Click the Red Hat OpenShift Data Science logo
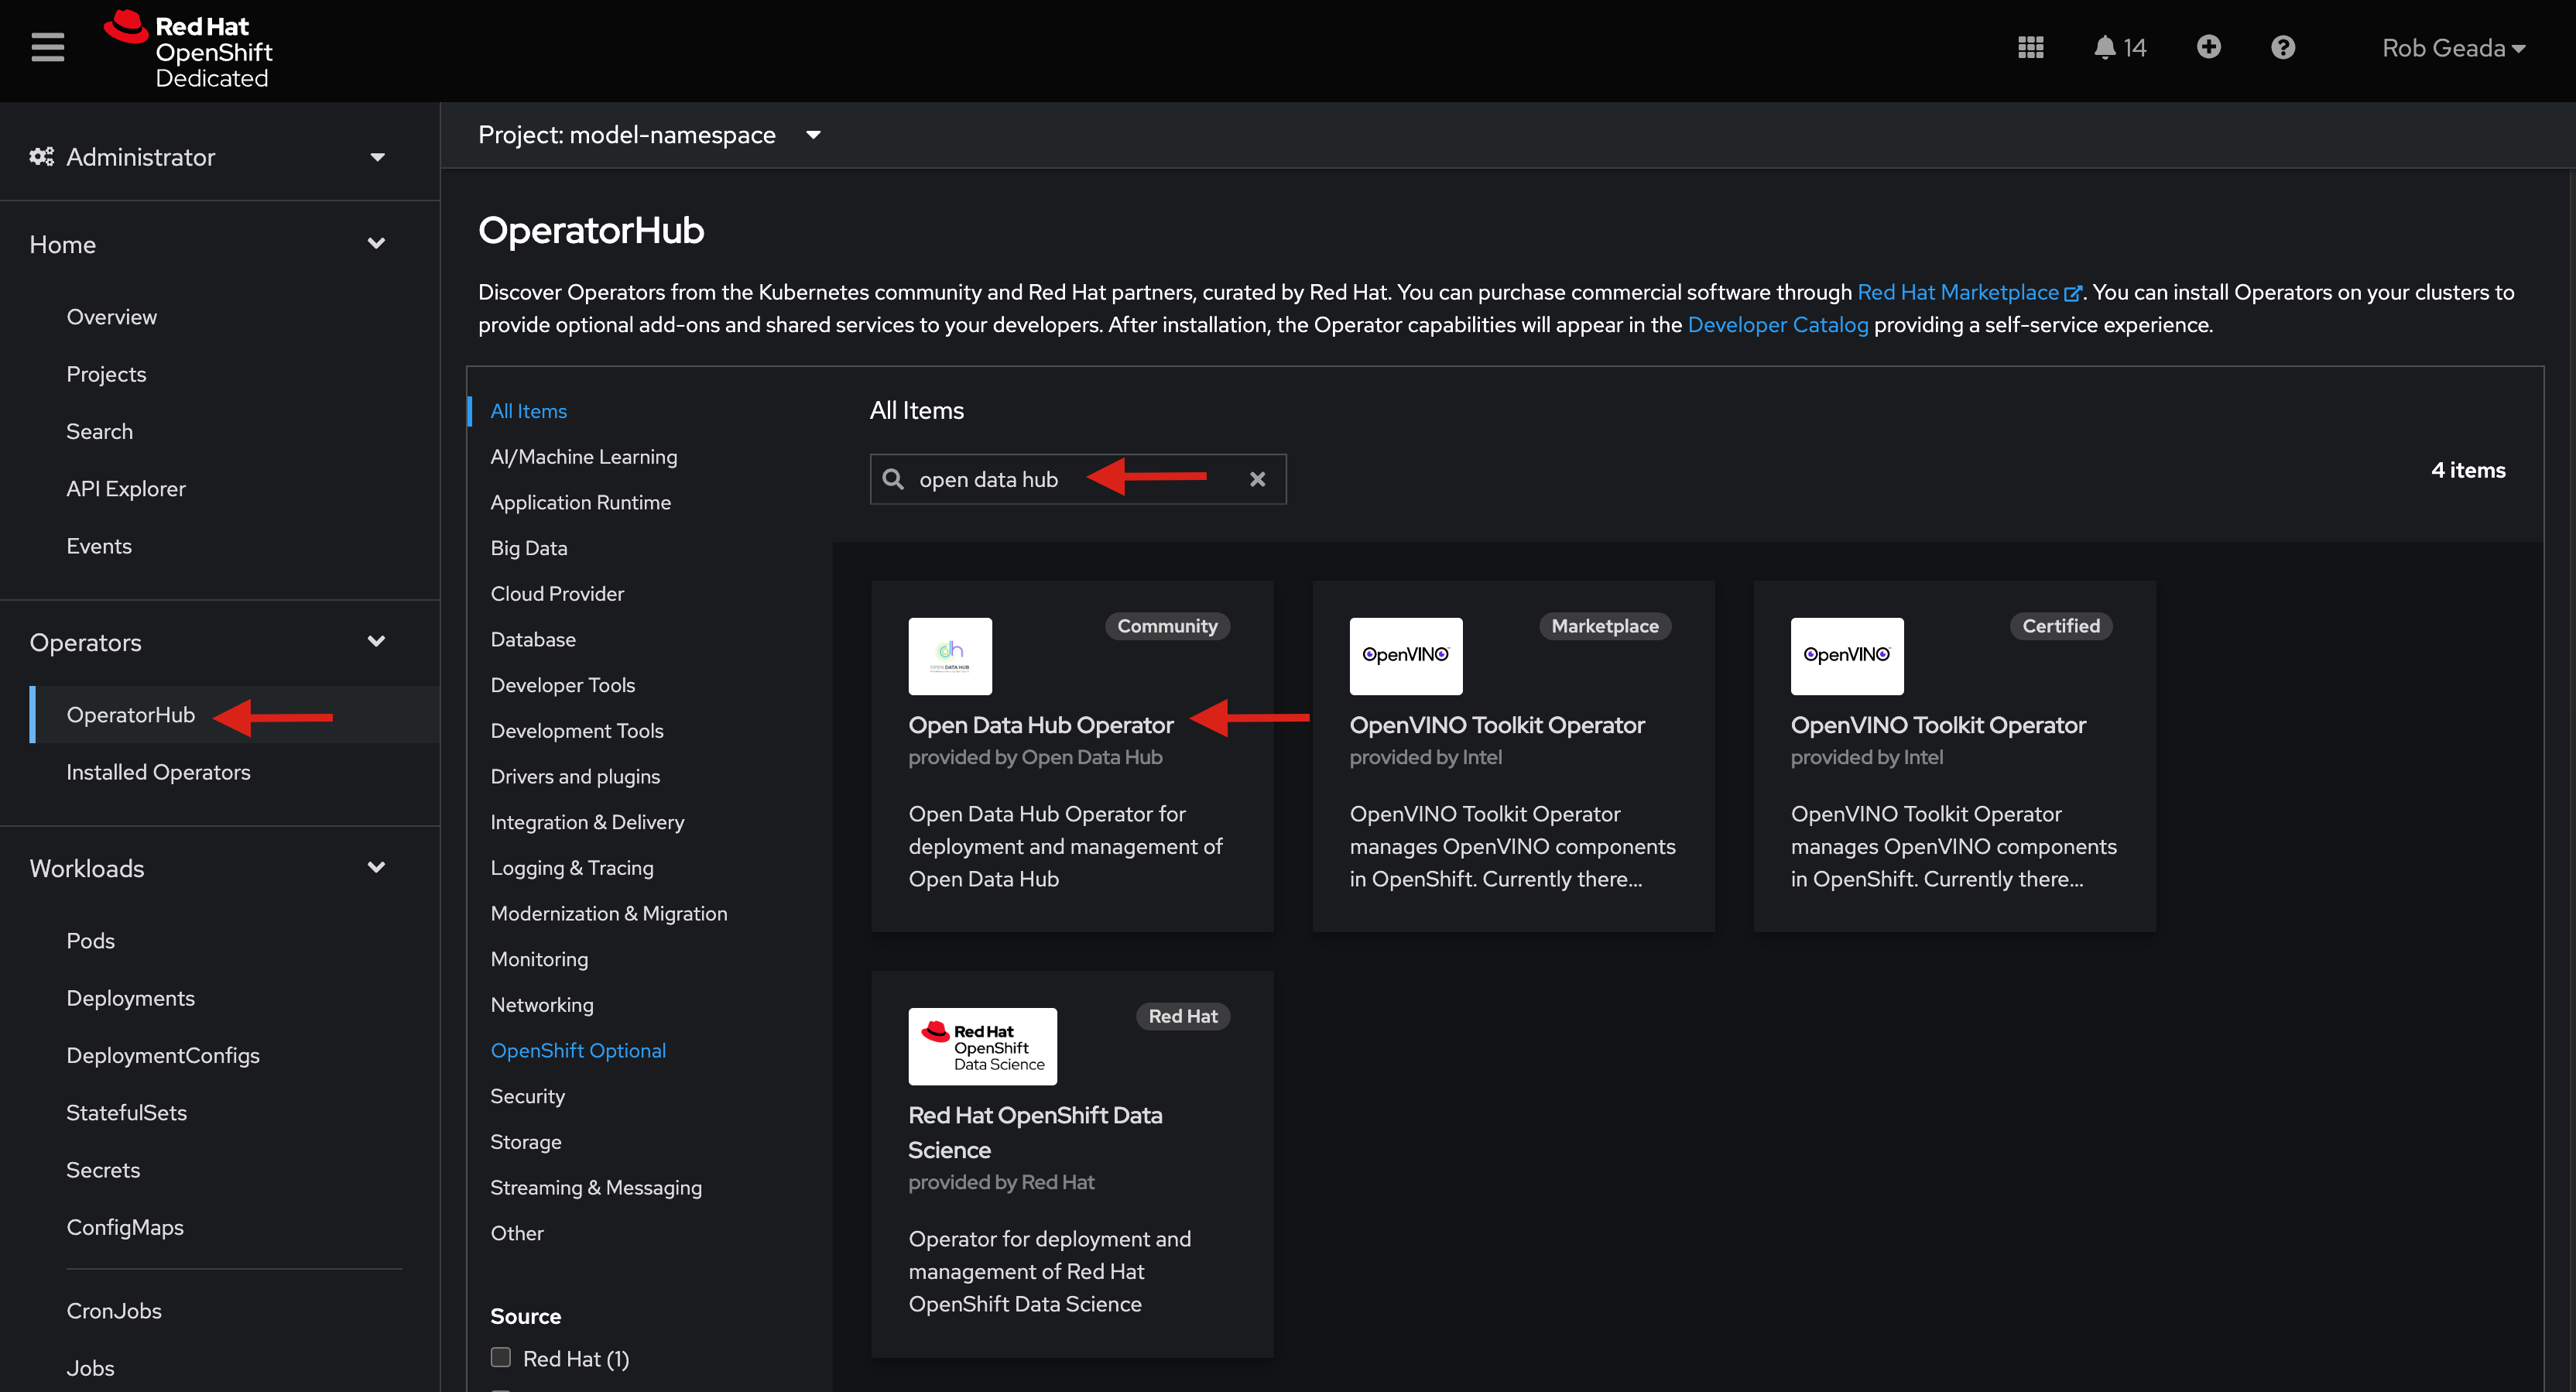Screen dimensions: 2576x1392 tap(982, 1046)
